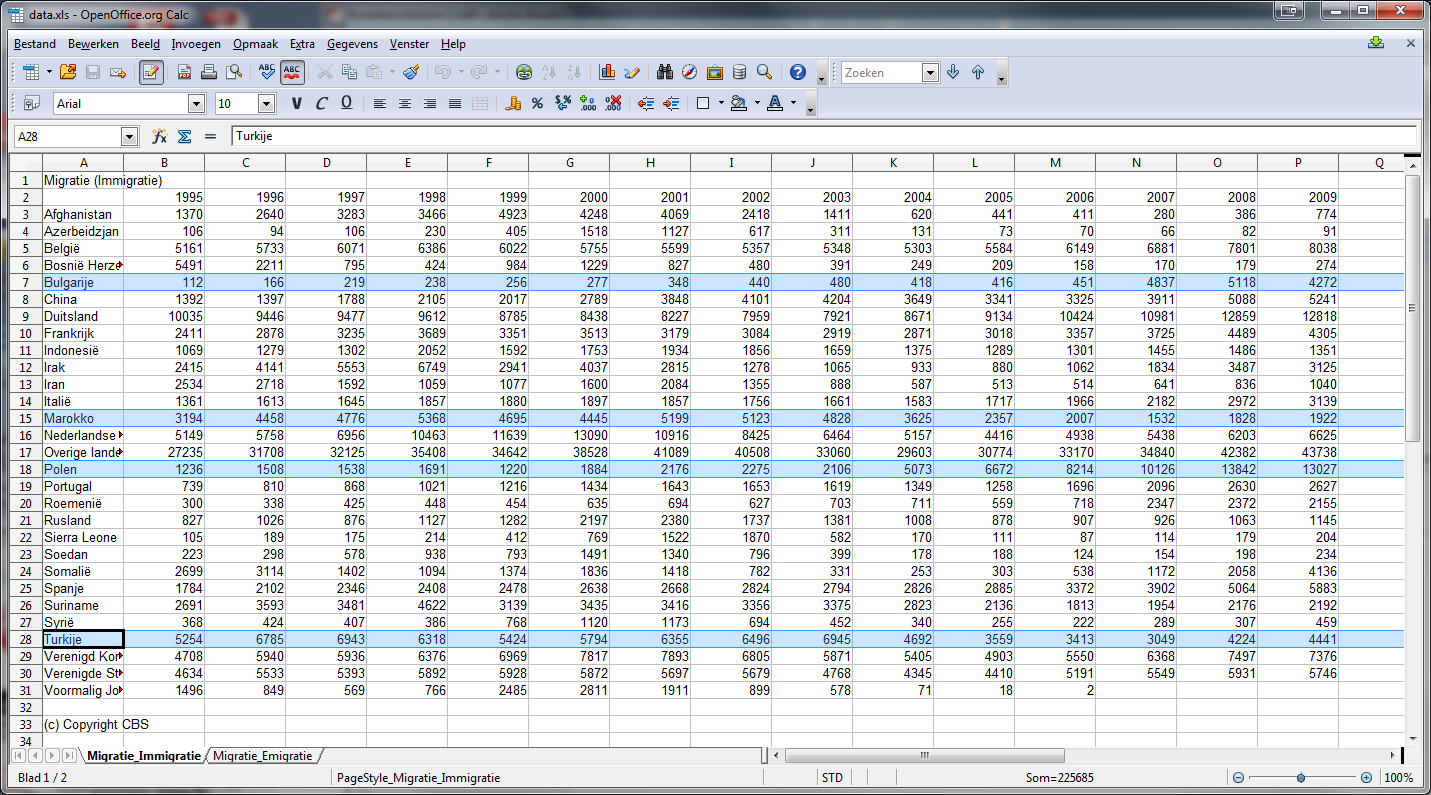Expand the Name Box dropdown

(129, 136)
